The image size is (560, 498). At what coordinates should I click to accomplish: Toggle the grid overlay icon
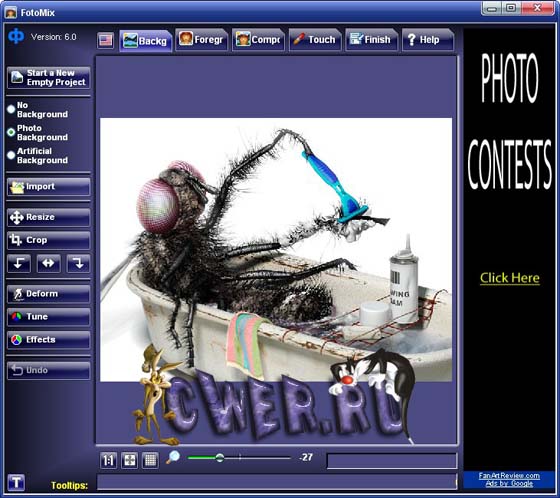(x=150, y=460)
